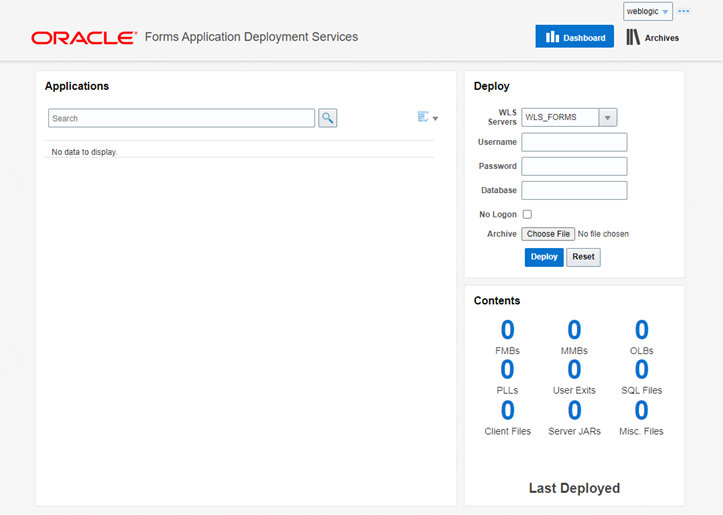This screenshot has height=515, width=723.
Task: Open the weblogic user dropdown
Action: (648, 12)
